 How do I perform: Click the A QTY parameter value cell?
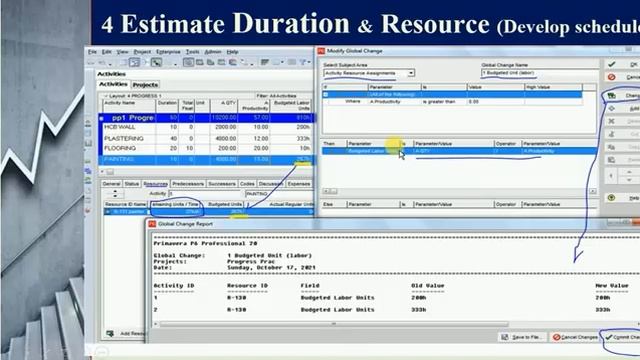click(453, 151)
